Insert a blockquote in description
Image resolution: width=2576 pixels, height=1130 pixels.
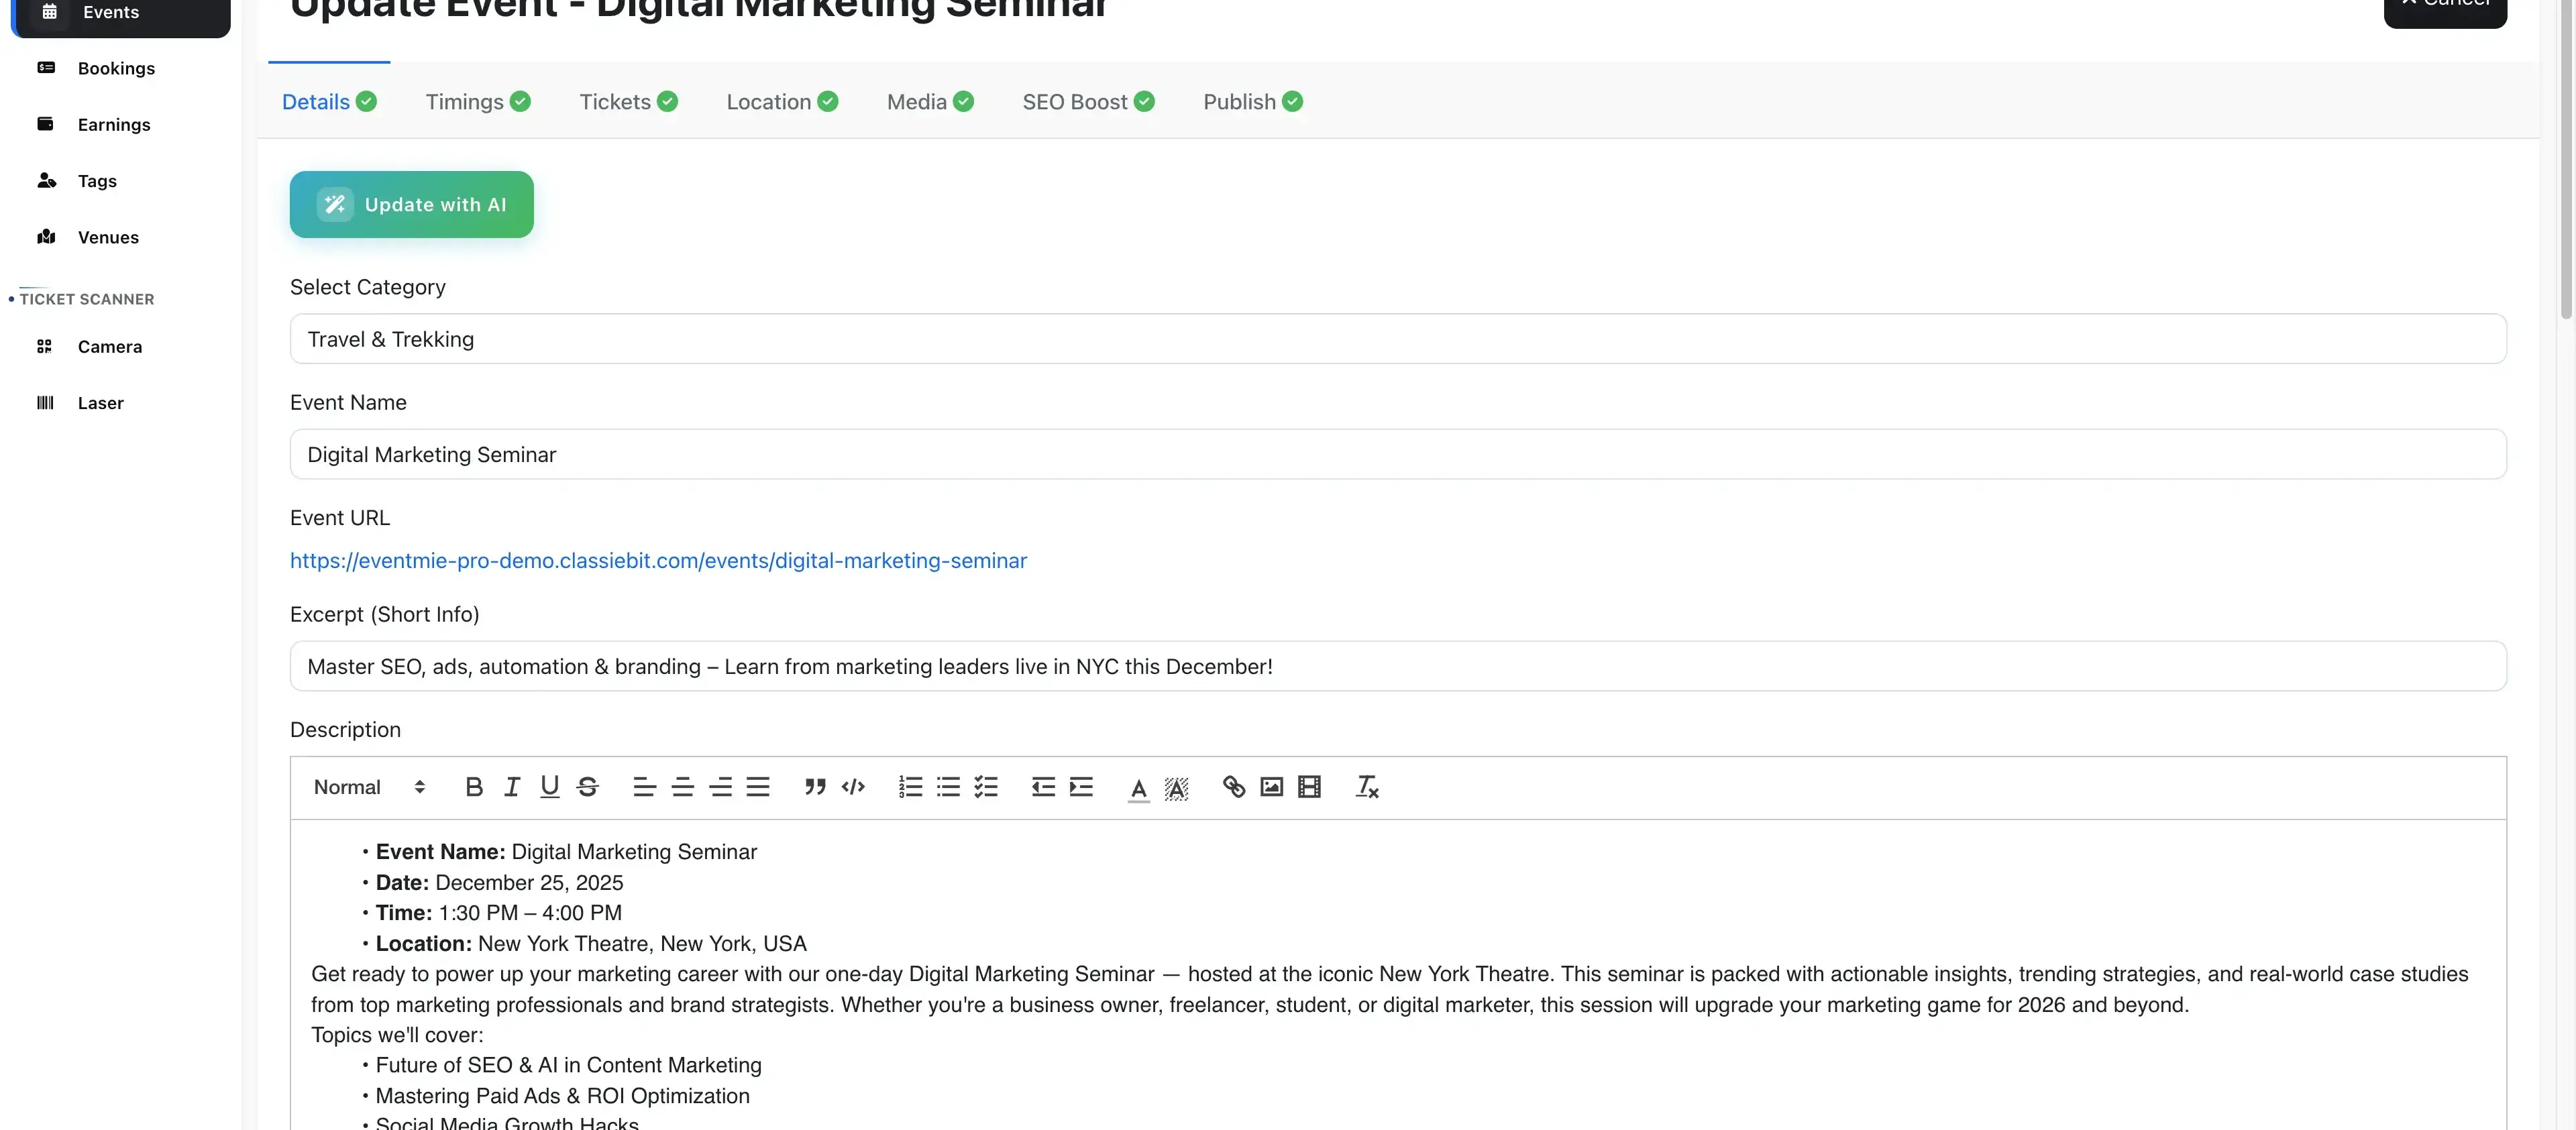[x=815, y=787]
